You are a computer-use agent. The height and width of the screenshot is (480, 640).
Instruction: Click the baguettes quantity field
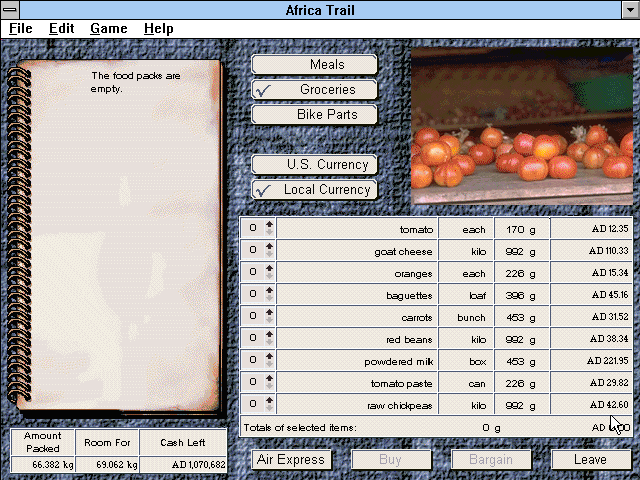(253, 294)
